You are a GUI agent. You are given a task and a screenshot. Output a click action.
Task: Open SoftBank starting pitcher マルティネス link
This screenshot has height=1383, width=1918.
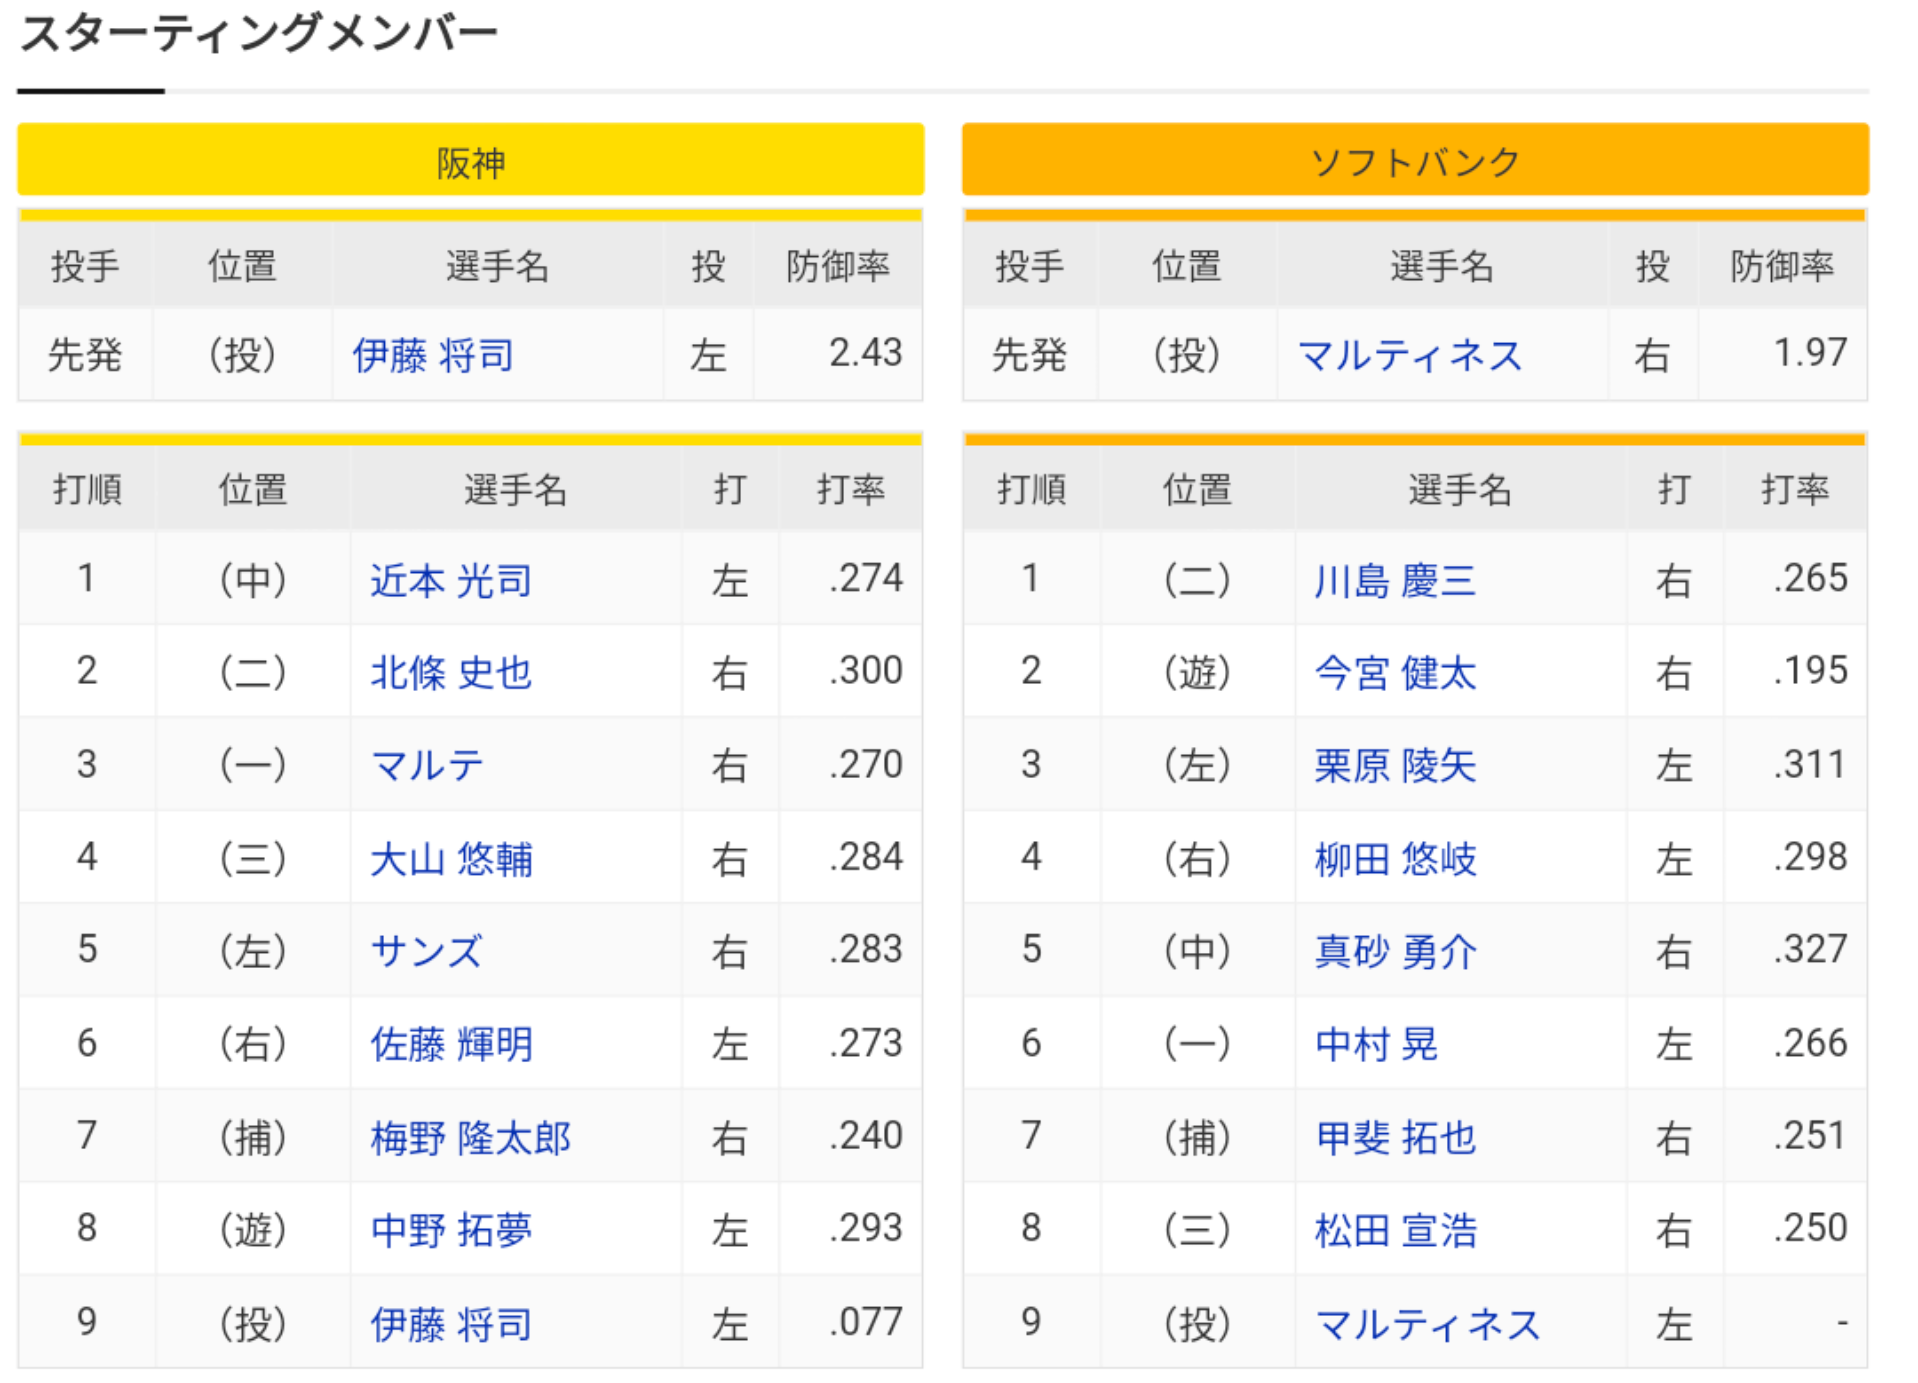point(1409,355)
